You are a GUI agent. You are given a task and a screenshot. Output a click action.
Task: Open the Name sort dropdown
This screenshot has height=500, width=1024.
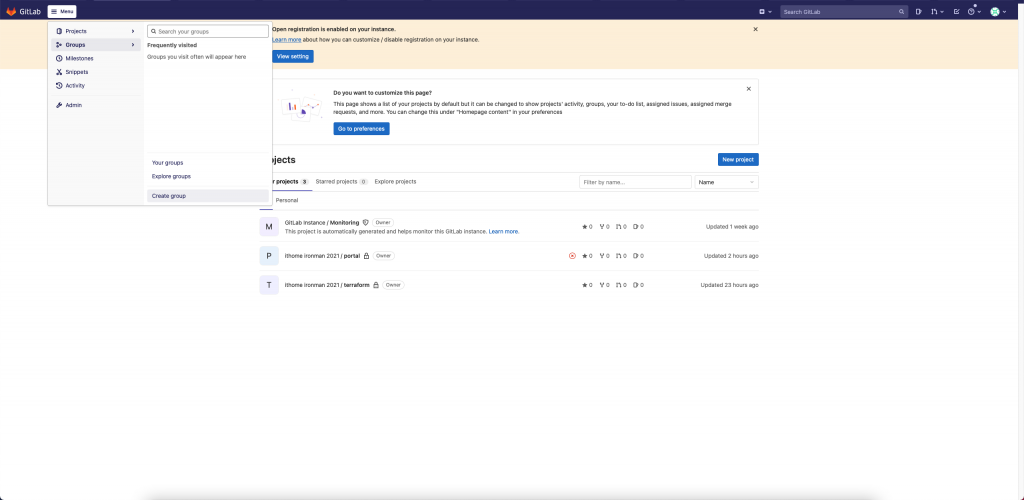pos(727,182)
